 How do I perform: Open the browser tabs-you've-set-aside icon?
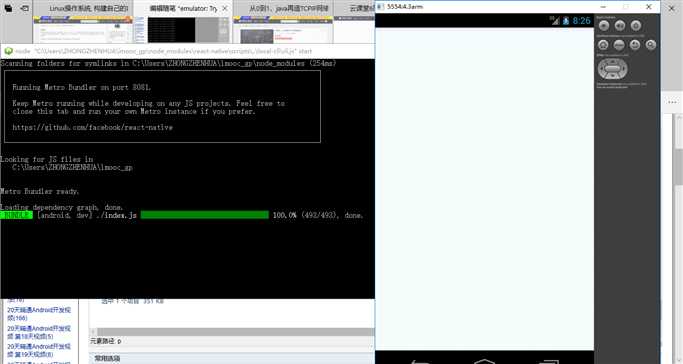(9, 8)
